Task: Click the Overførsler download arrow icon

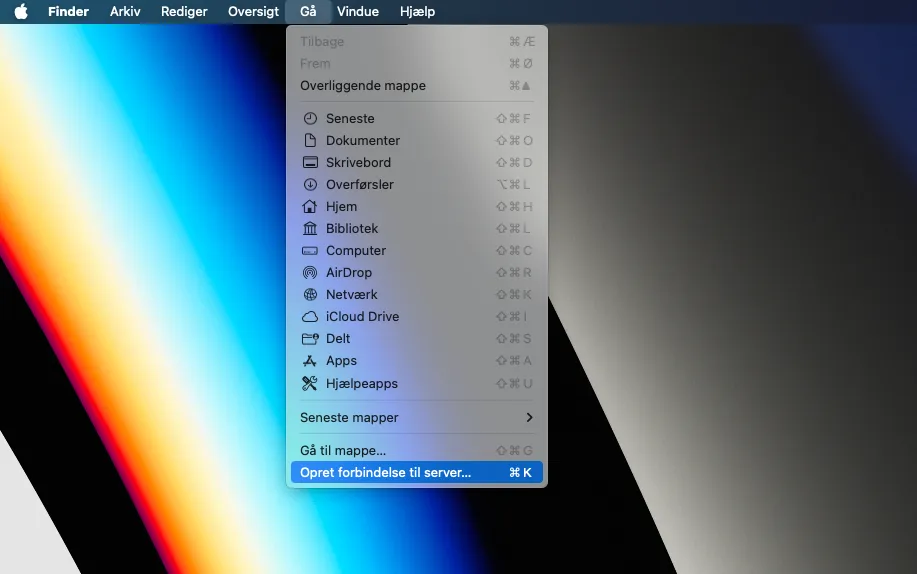Action: coord(310,184)
